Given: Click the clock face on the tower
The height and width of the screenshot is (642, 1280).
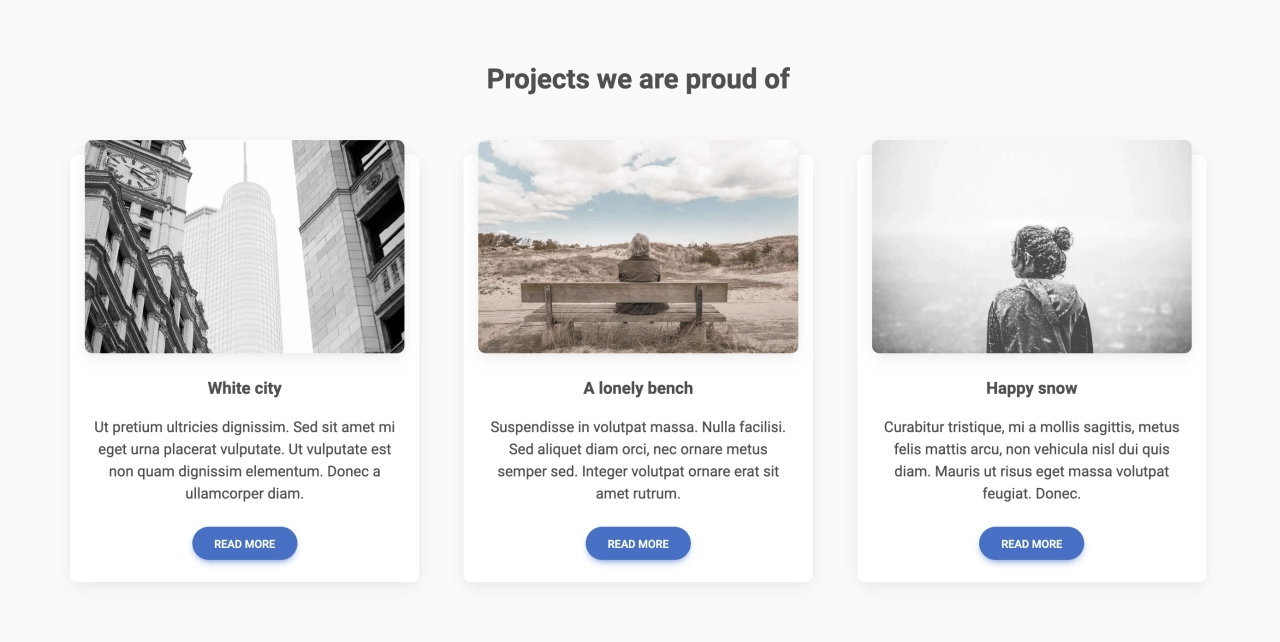Looking at the screenshot, I should coord(131,172).
